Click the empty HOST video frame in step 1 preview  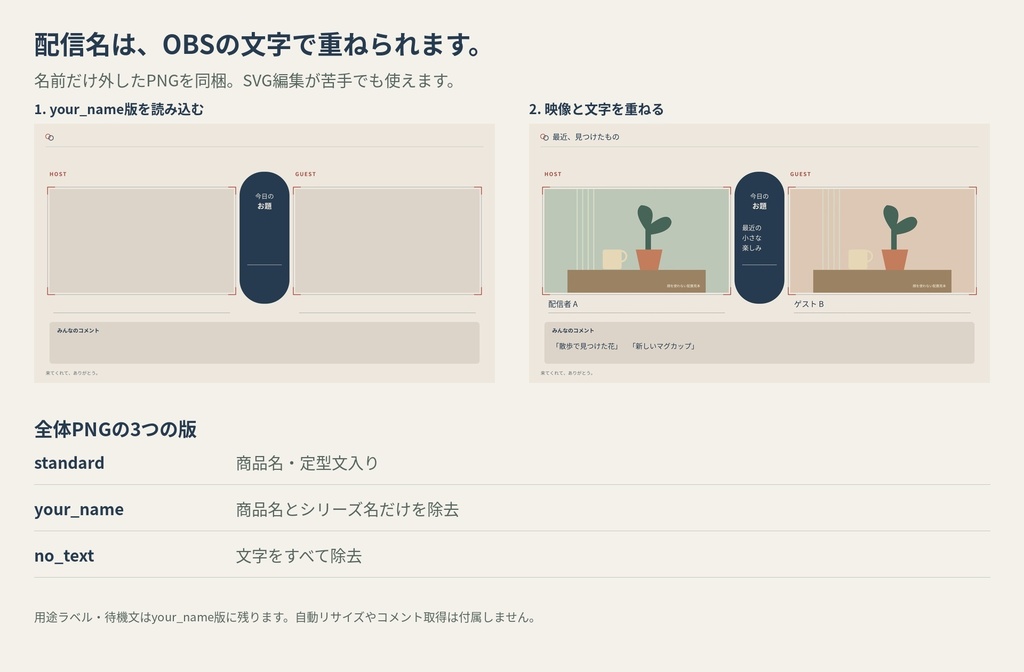[x=142, y=241]
